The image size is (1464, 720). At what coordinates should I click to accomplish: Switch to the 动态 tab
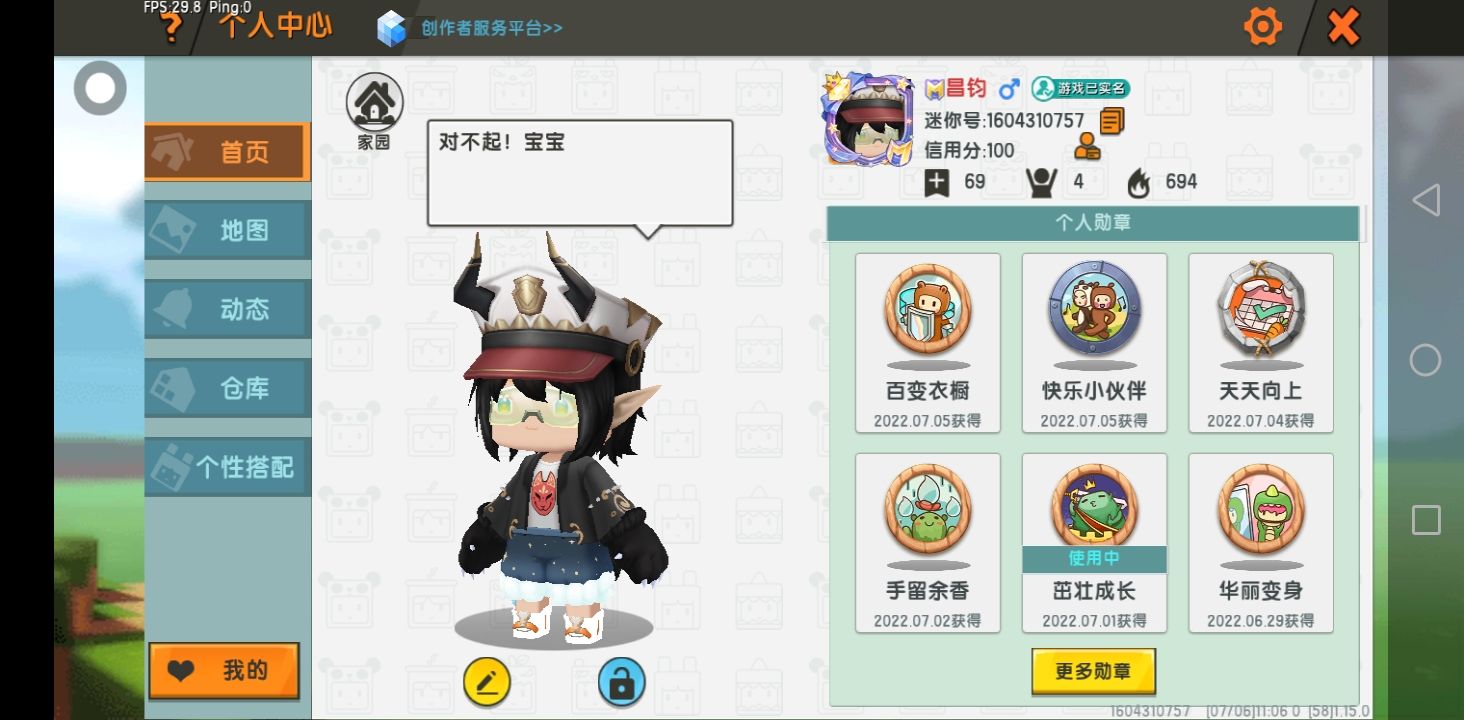click(x=227, y=309)
